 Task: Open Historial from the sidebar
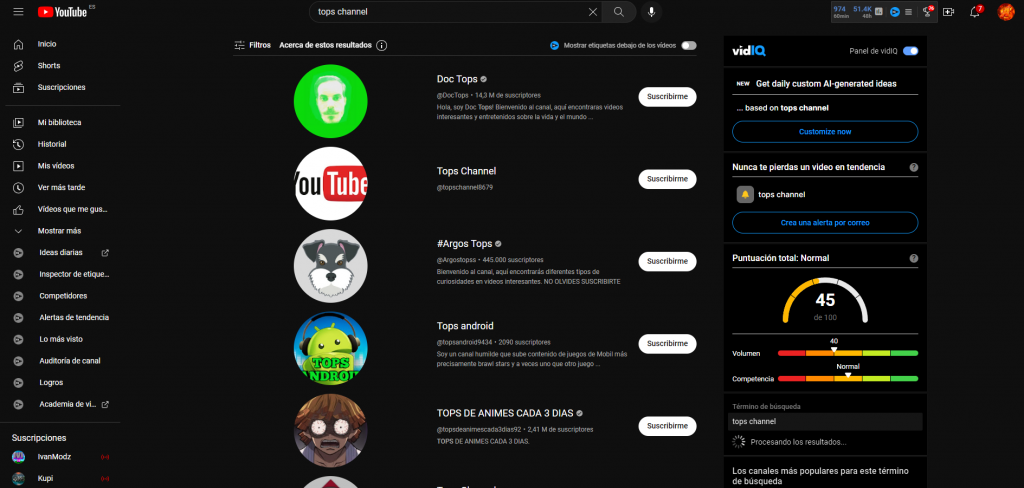(x=52, y=144)
